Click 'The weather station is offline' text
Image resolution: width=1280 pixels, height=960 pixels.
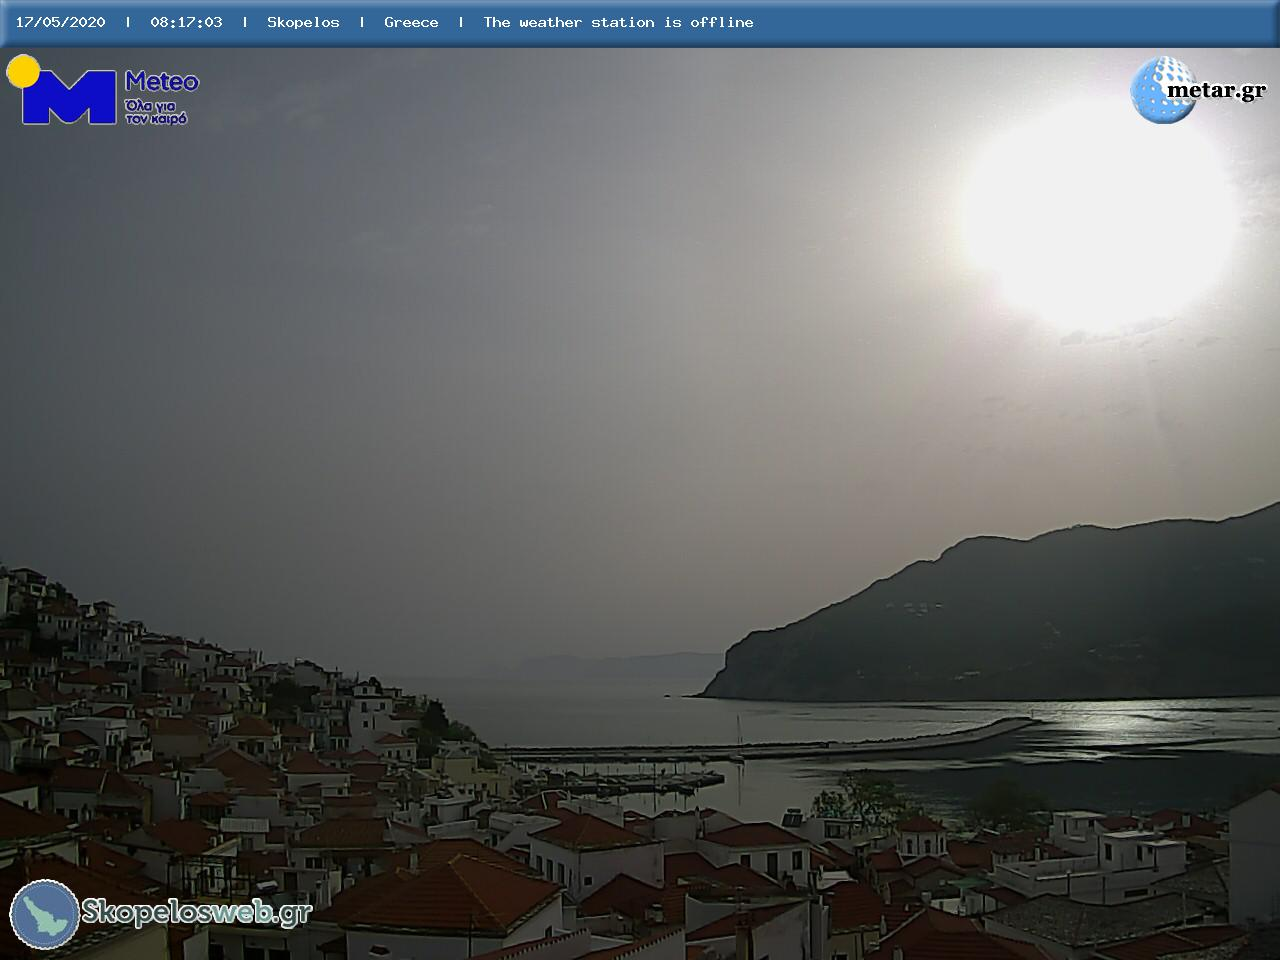point(618,22)
